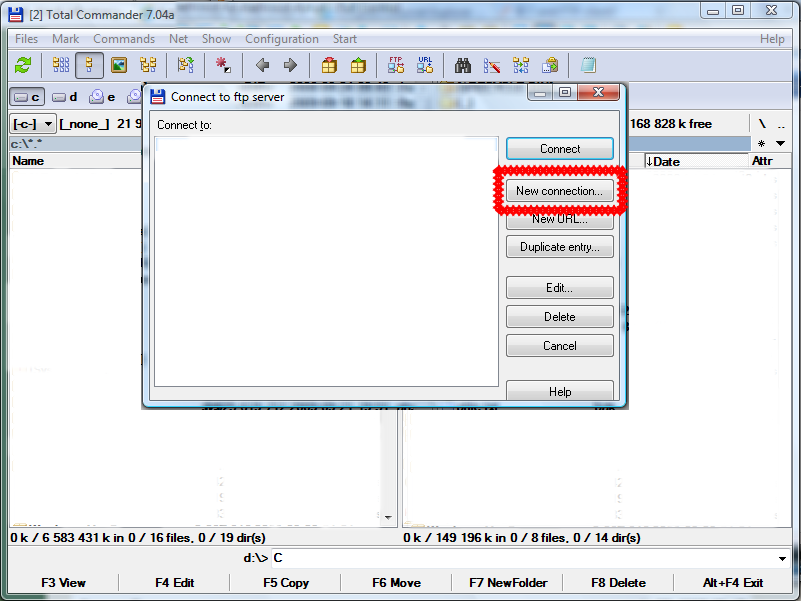Image resolution: width=801 pixels, height=601 pixels.
Task: Go back with the left arrow icon
Action: (x=262, y=65)
